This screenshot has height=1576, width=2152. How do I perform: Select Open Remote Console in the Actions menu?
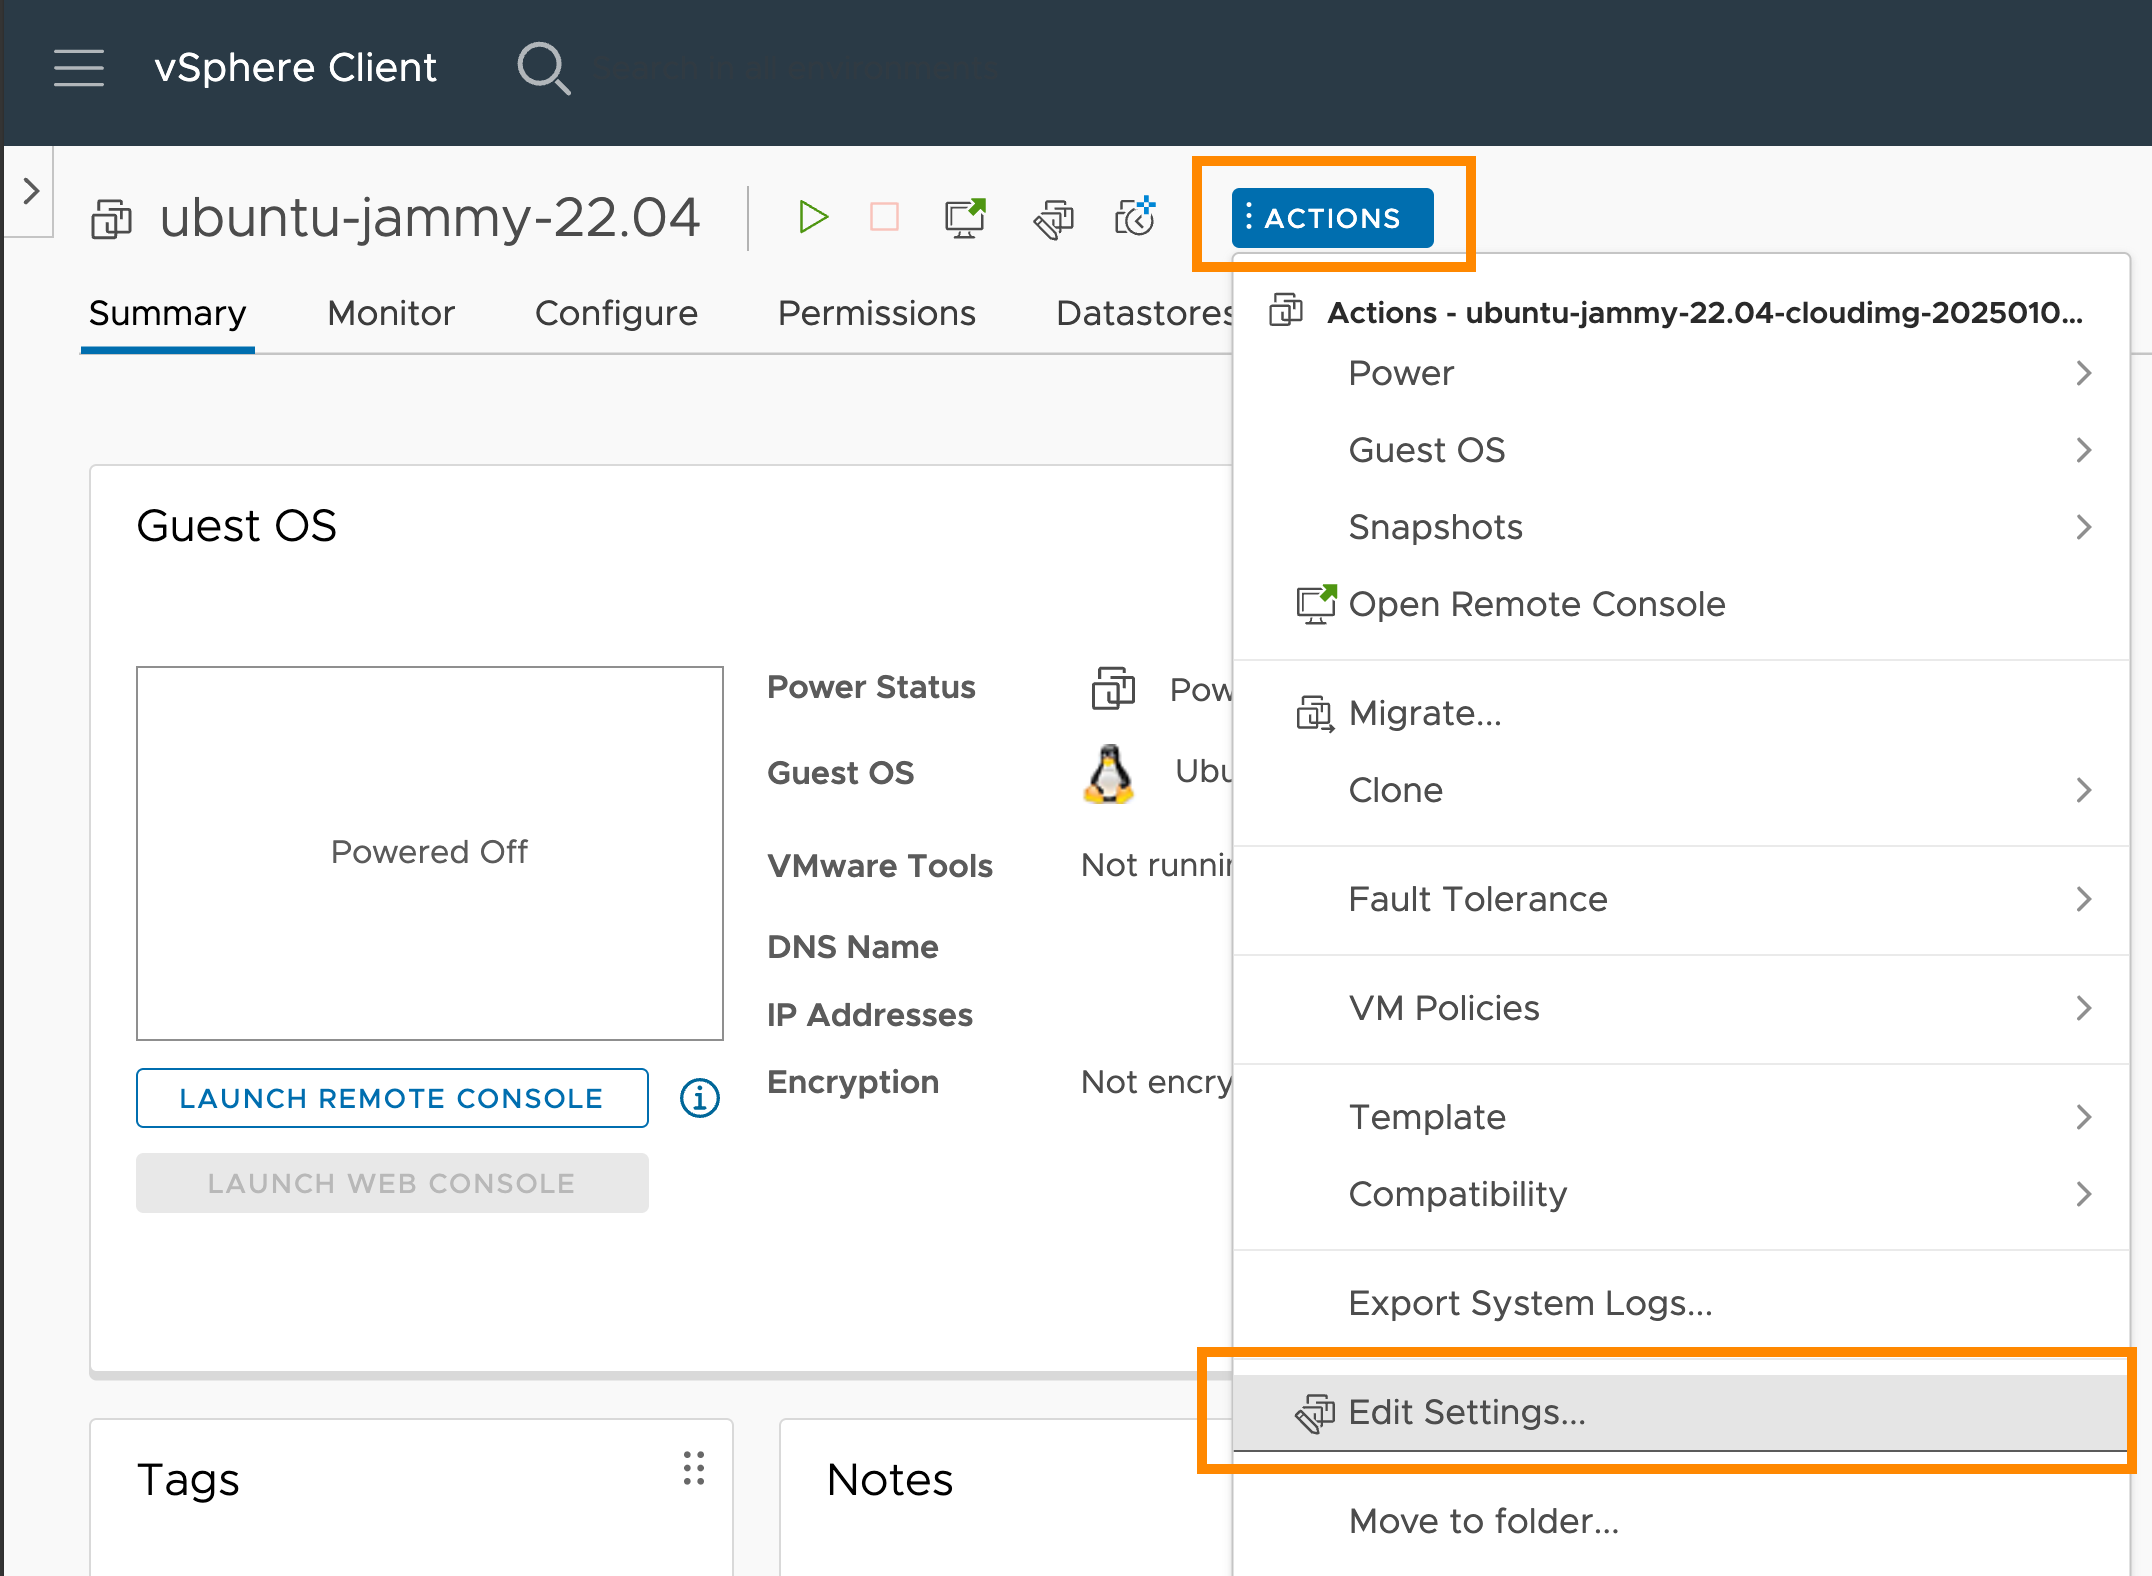(x=1536, y=603)
